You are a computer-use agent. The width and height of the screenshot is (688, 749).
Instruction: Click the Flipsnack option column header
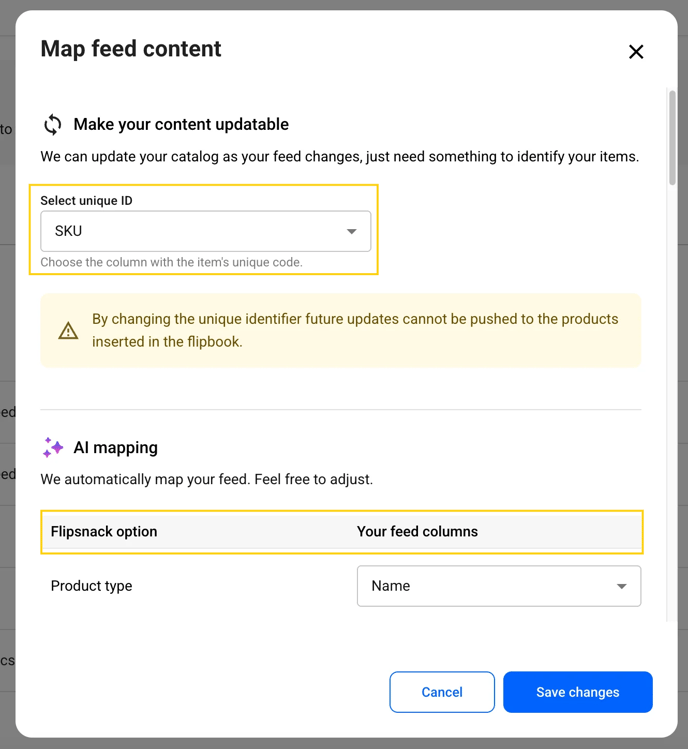(104, 531)
